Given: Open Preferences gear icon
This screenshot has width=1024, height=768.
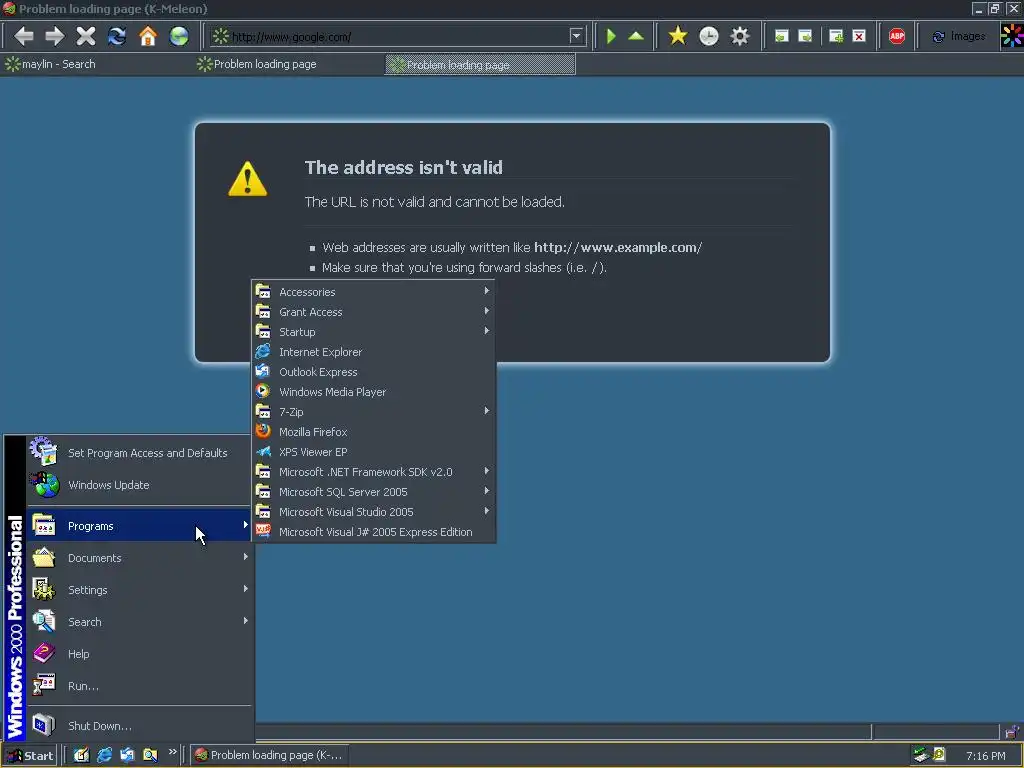Looking at the screenshot, I should point(740,36).
